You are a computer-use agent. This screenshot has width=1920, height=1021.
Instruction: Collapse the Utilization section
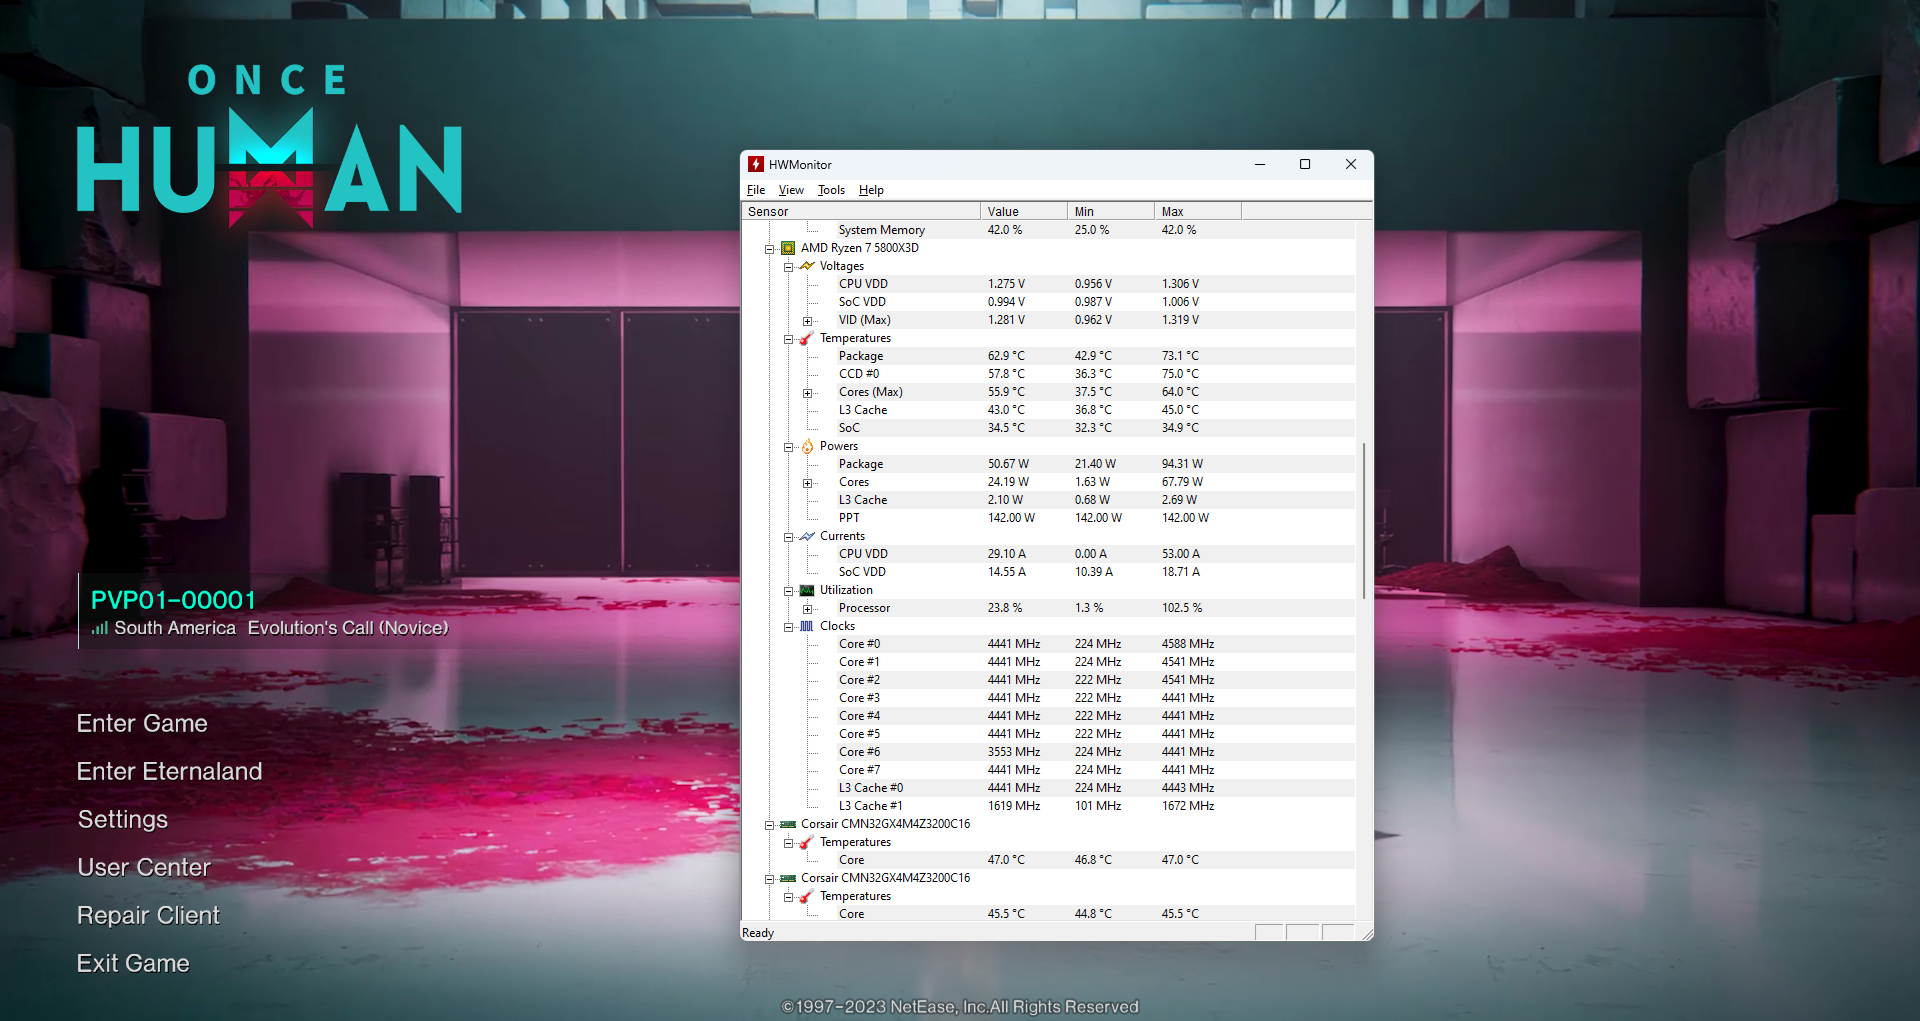(788, 591)
